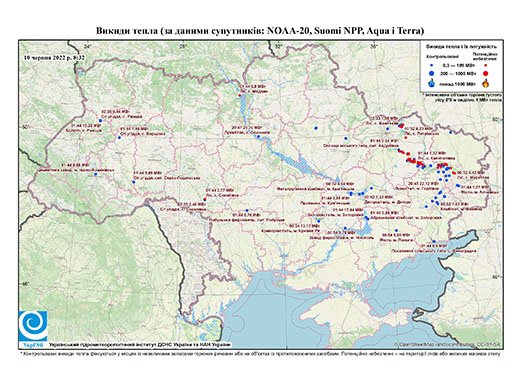Click the red marker near Kyiv reservoir
Image resolution: width=520 pixels, height=368 pixels.
click(239, 96)
